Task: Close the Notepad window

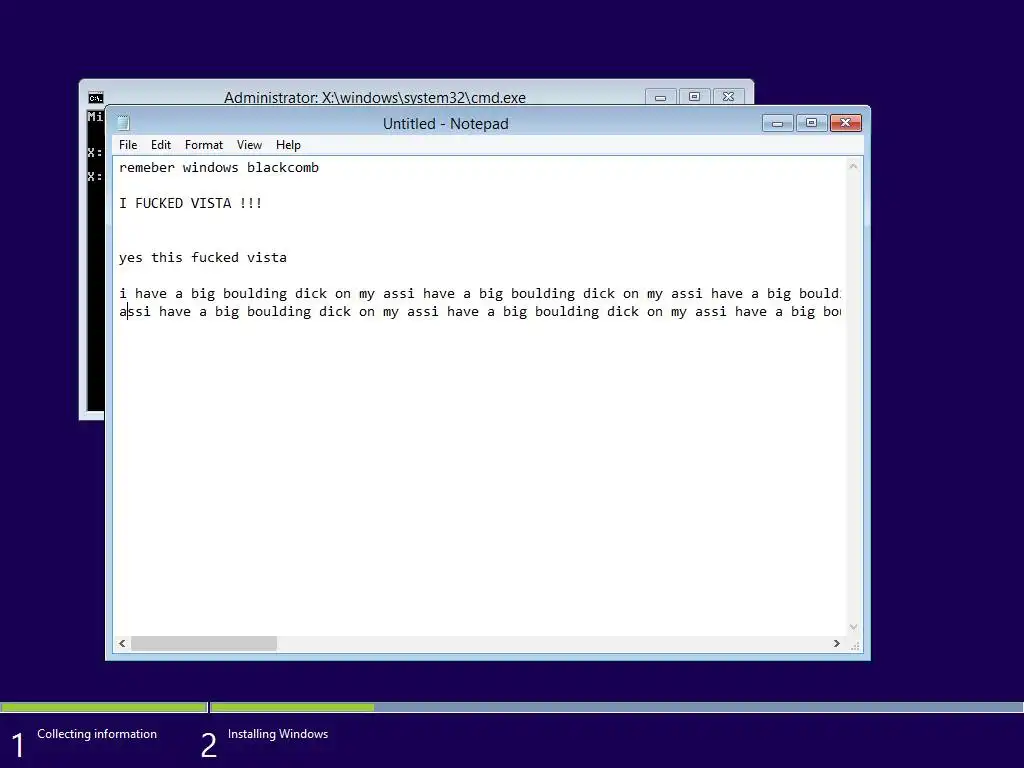Action: (846, 123)
